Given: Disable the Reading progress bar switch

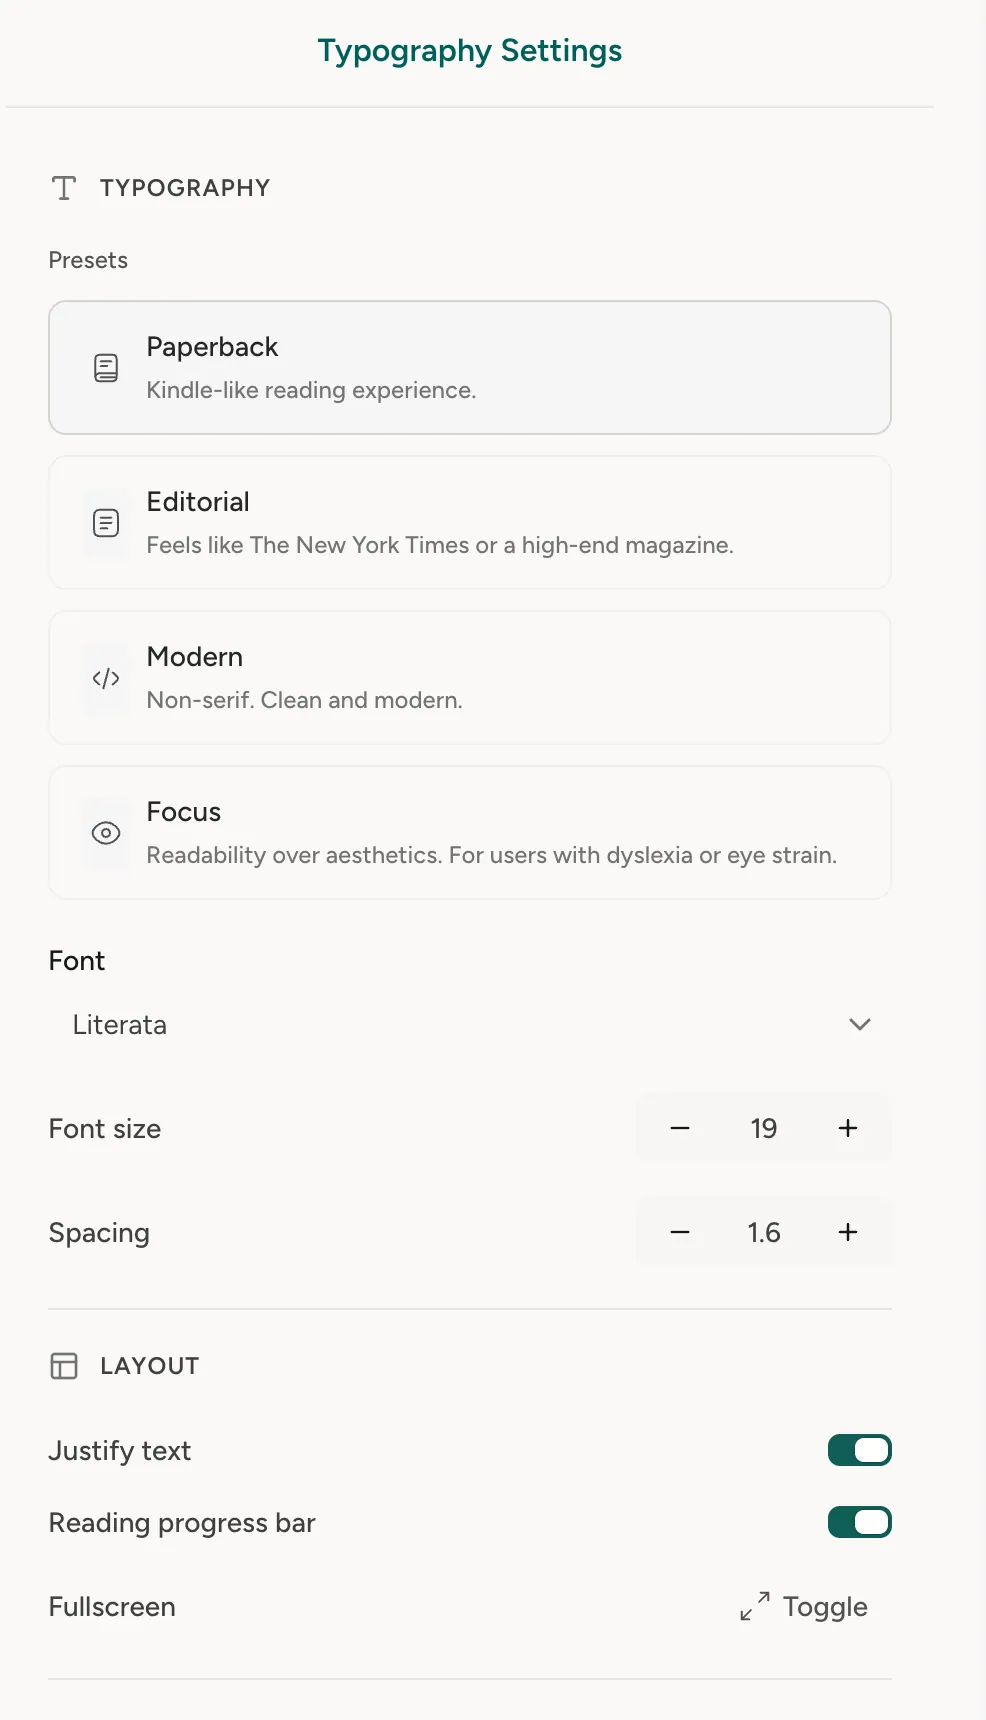Looking at the screenshot, I should 860,1522.
